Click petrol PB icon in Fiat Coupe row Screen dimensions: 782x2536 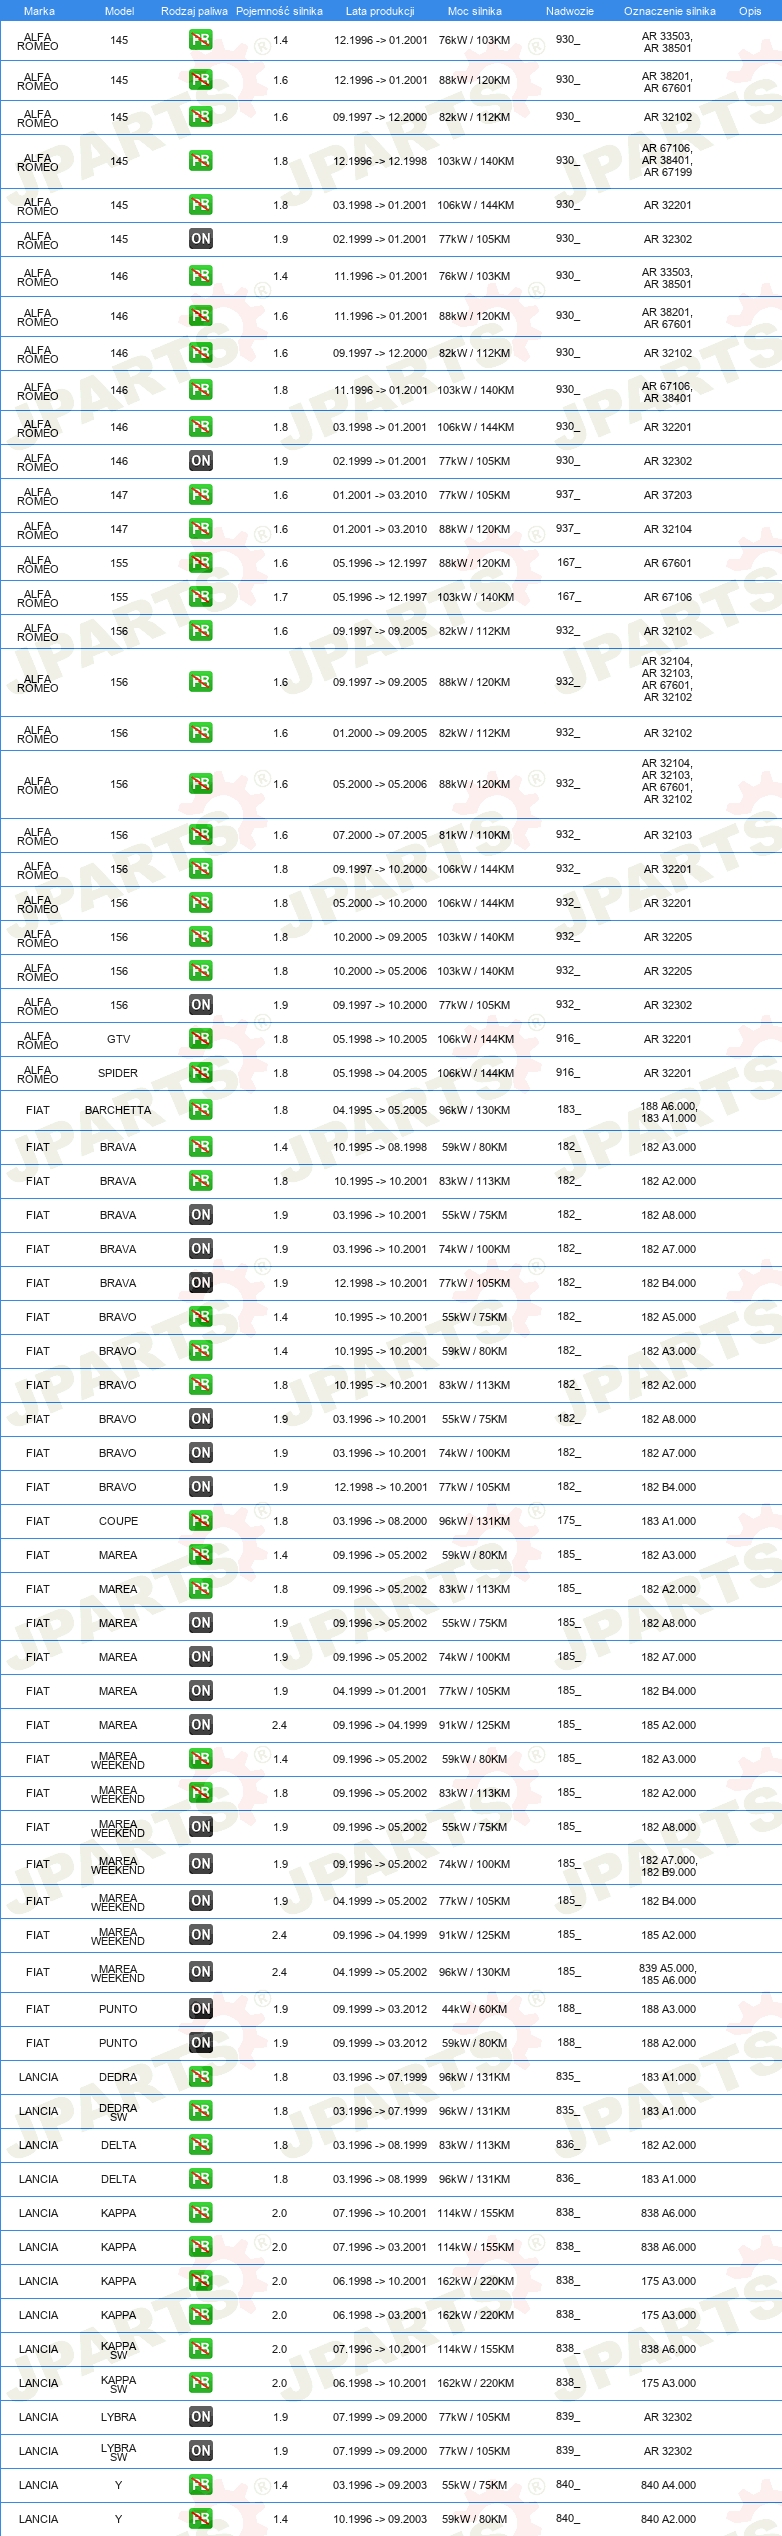pos(200,1521)
